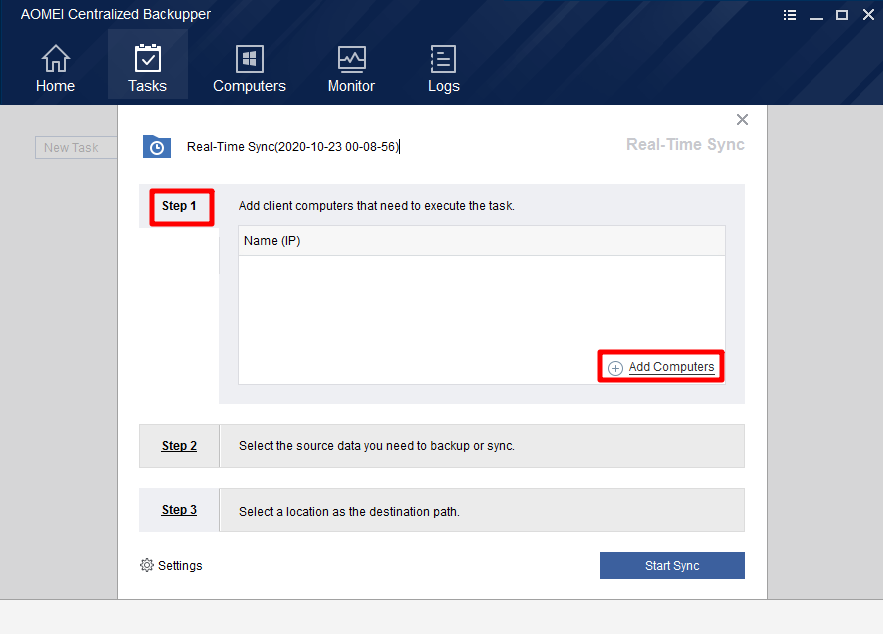Close the Real-Time Sync dialog
883x634 pixels.
(742, 119)
